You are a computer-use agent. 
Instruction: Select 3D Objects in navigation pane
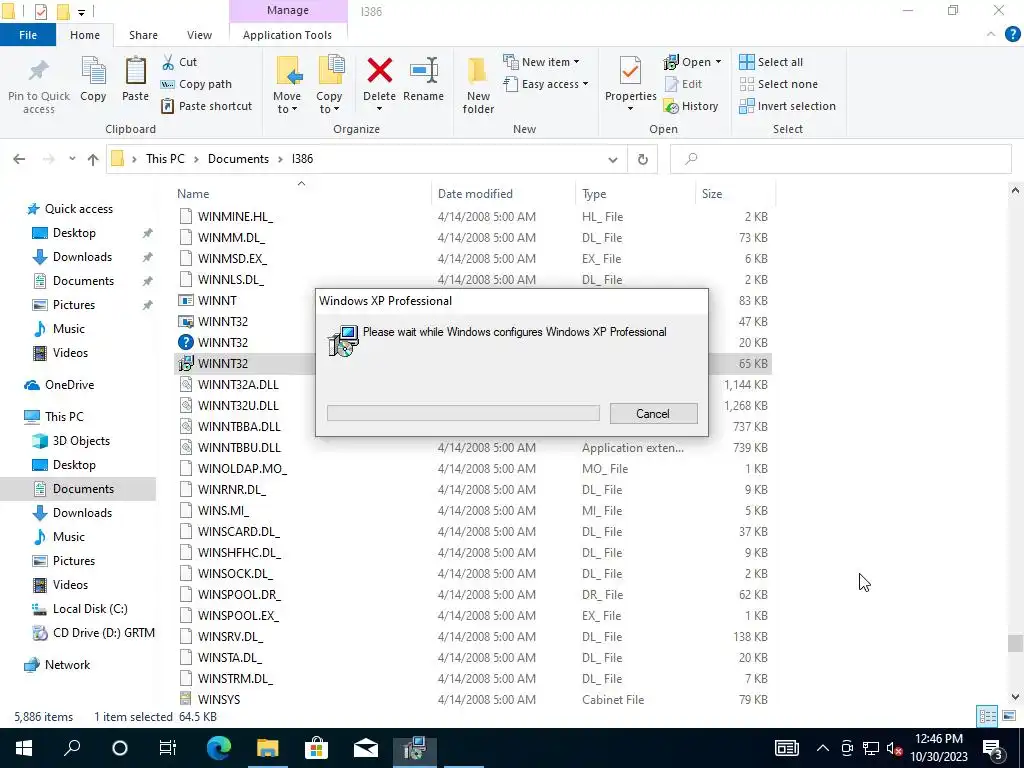point(71,441)
